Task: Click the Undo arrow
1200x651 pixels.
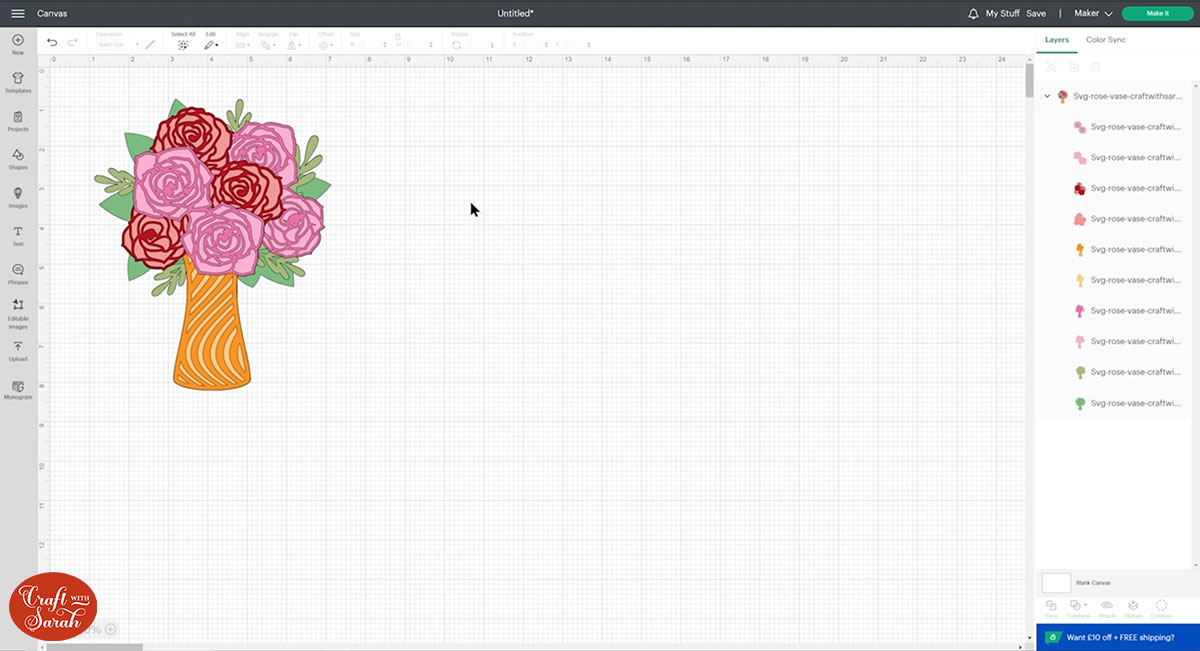Action: pyautogui.click(x=52, y=43)
